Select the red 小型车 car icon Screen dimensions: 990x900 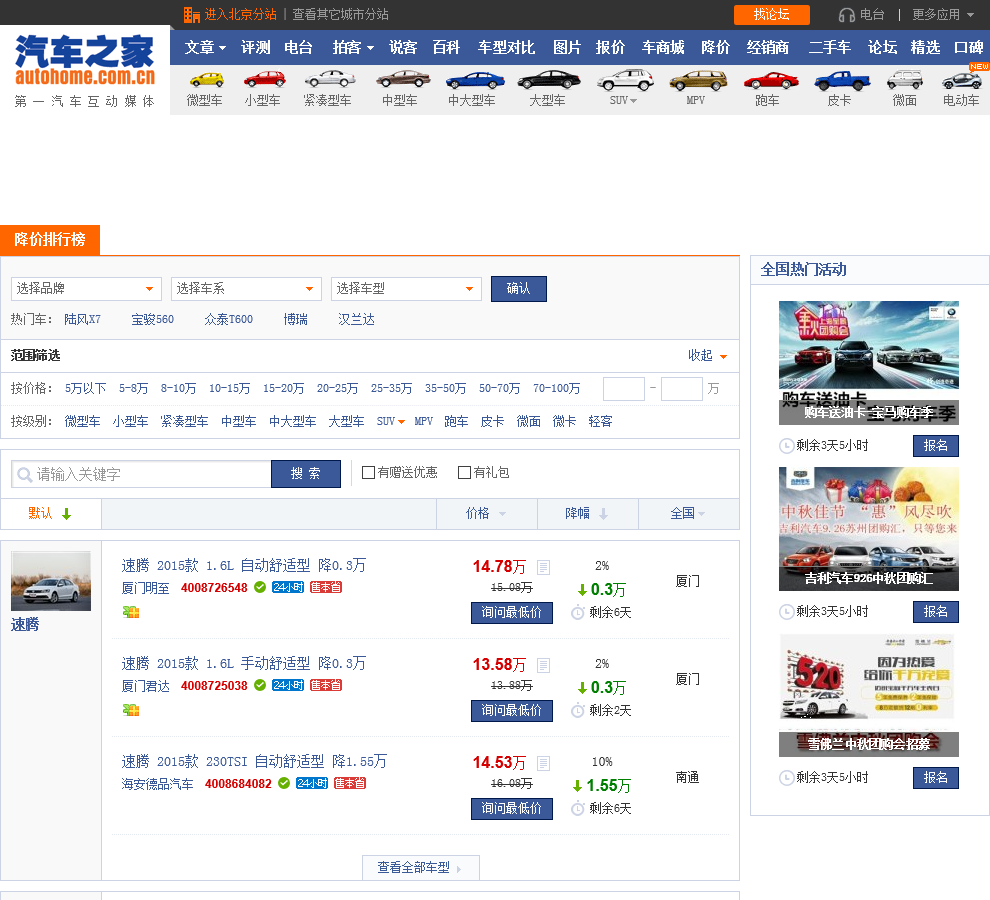coord(265,79)
